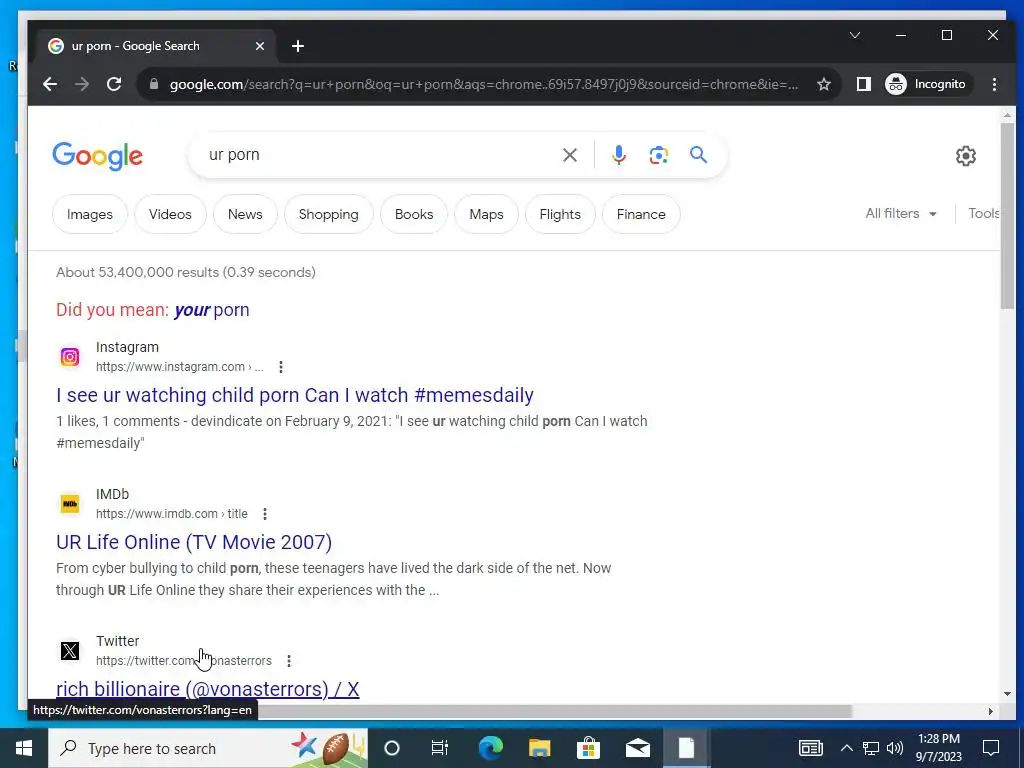Open File Explorer from the taskbar
Viewport: 1024px width, 768px height.
coord(539,748)
